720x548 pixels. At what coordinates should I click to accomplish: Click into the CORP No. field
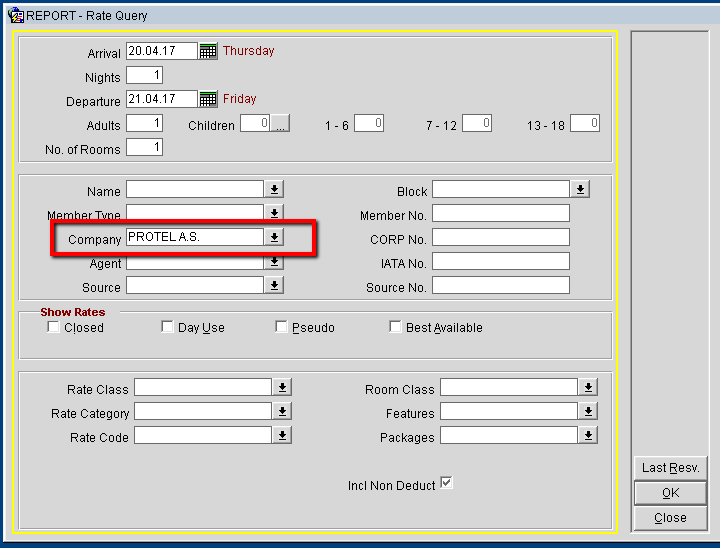tap(501, 237)
